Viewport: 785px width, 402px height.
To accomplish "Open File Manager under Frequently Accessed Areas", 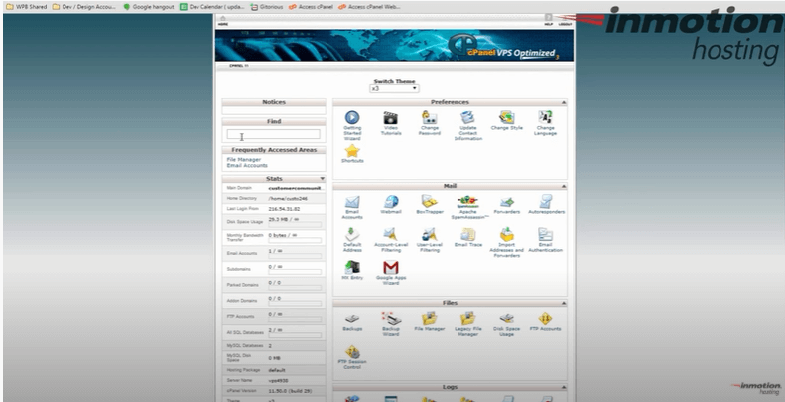I will click(x=243, y=160).
